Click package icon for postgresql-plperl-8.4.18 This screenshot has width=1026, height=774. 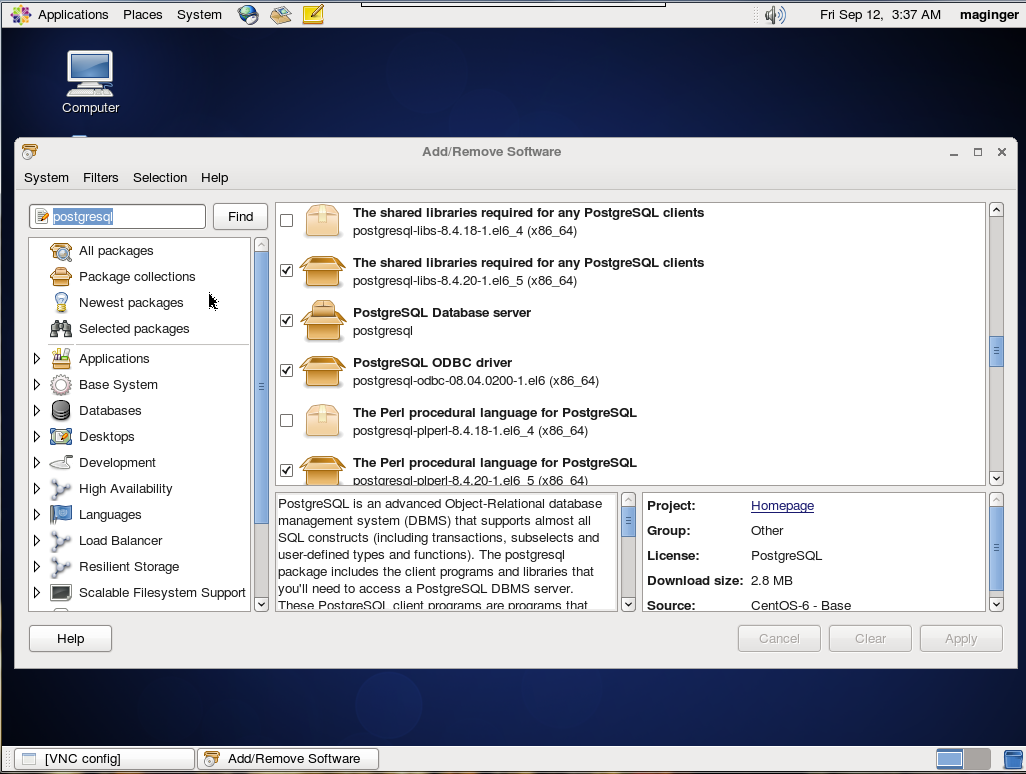click(322, 421)
